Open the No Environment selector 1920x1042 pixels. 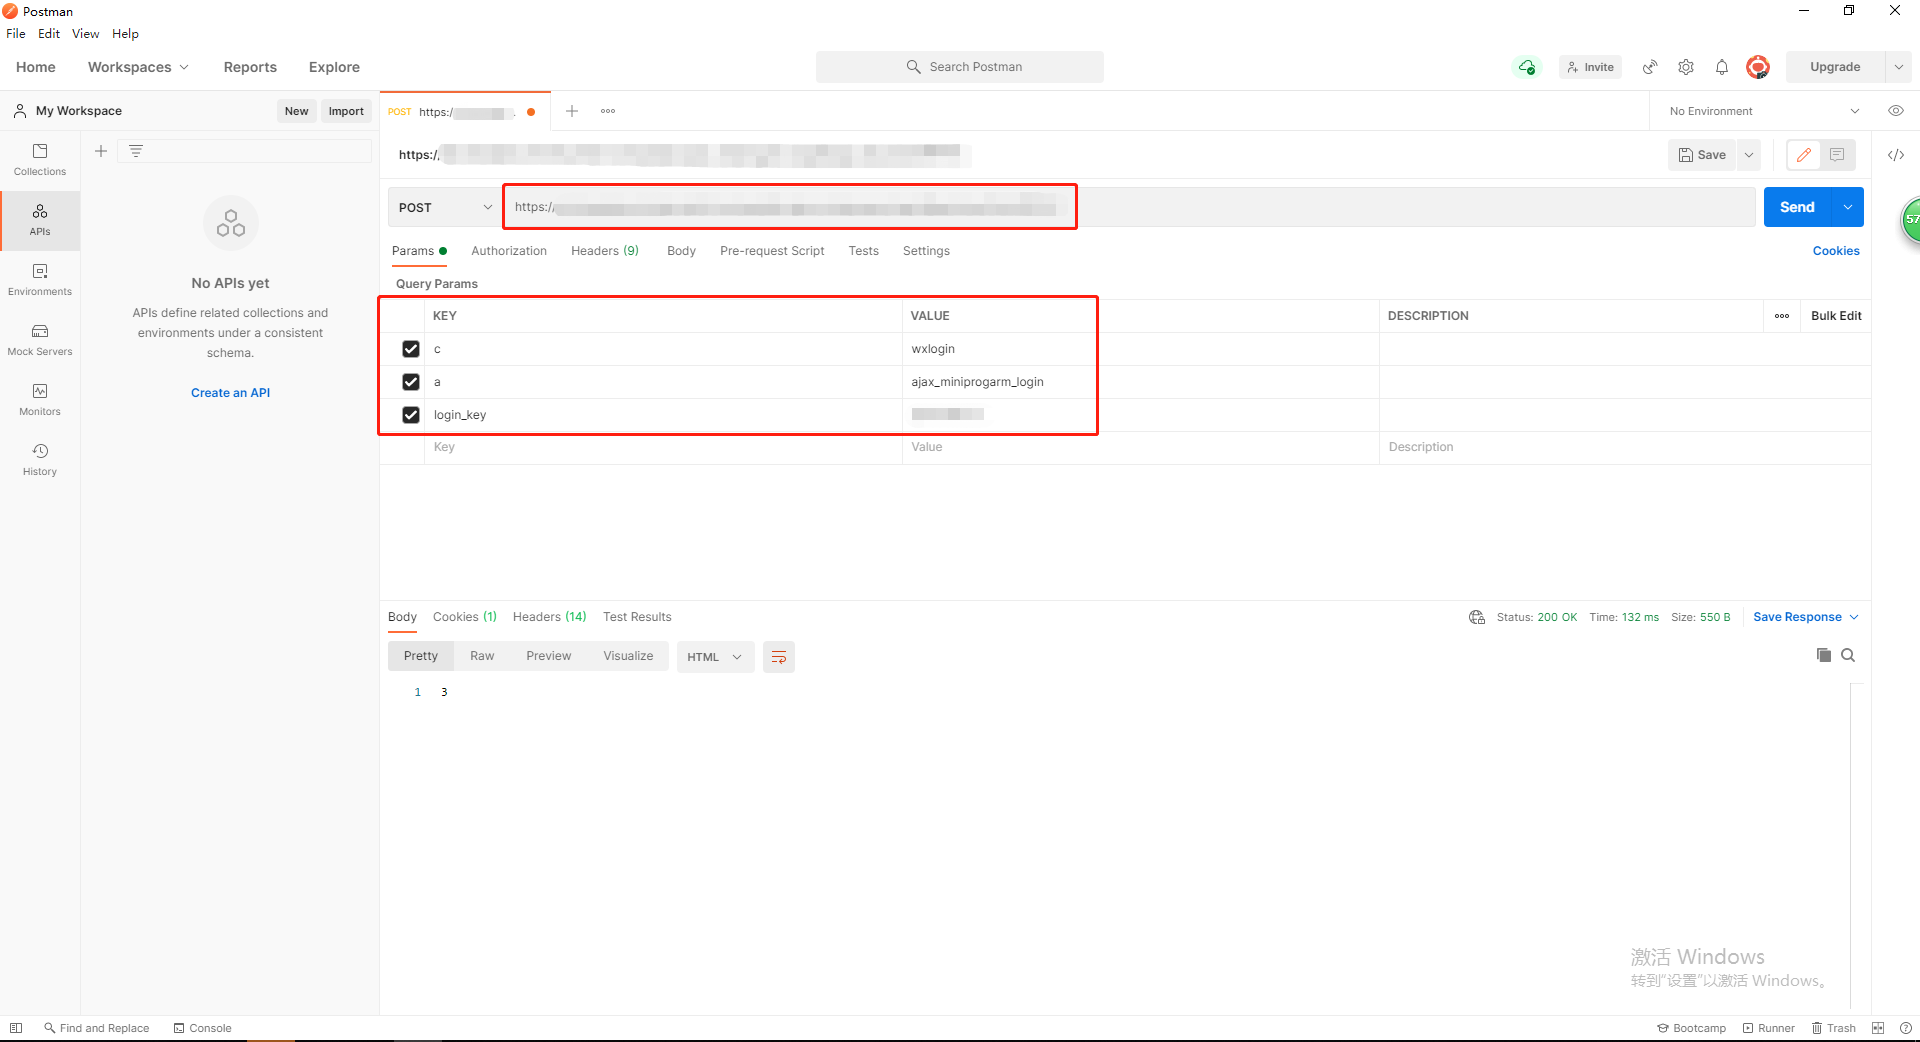(x=1764, y=111)
